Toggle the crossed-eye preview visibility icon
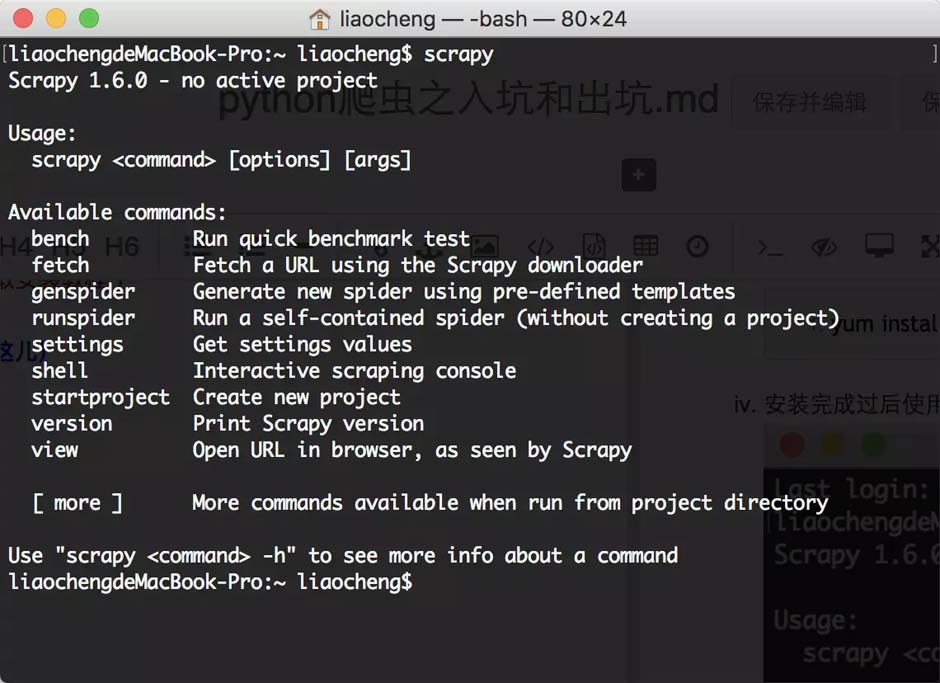 click(x=824, y=247)
